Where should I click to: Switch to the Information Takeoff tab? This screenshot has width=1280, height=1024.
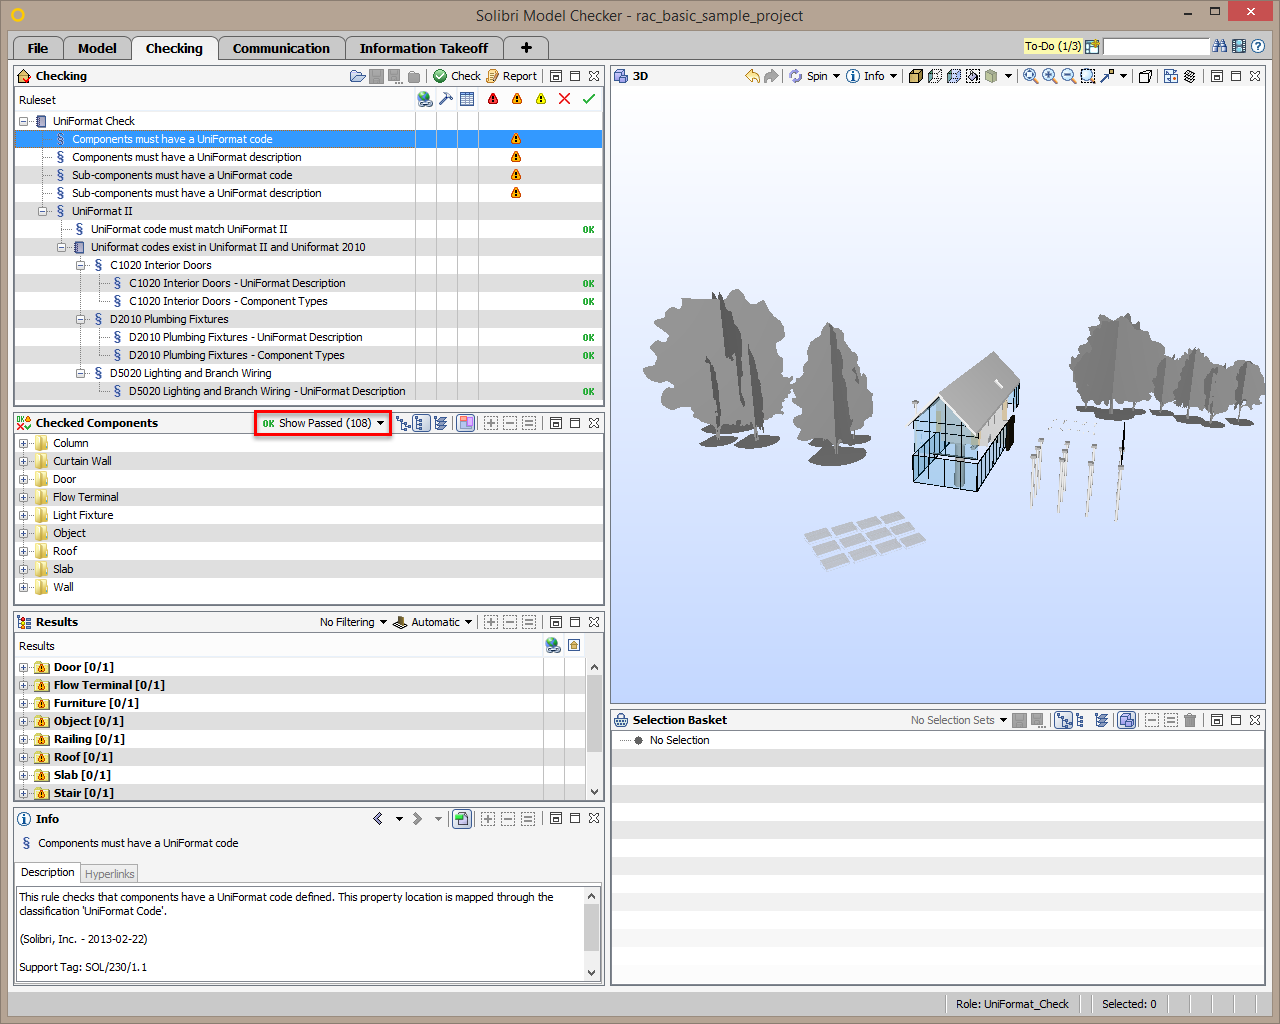424,48
